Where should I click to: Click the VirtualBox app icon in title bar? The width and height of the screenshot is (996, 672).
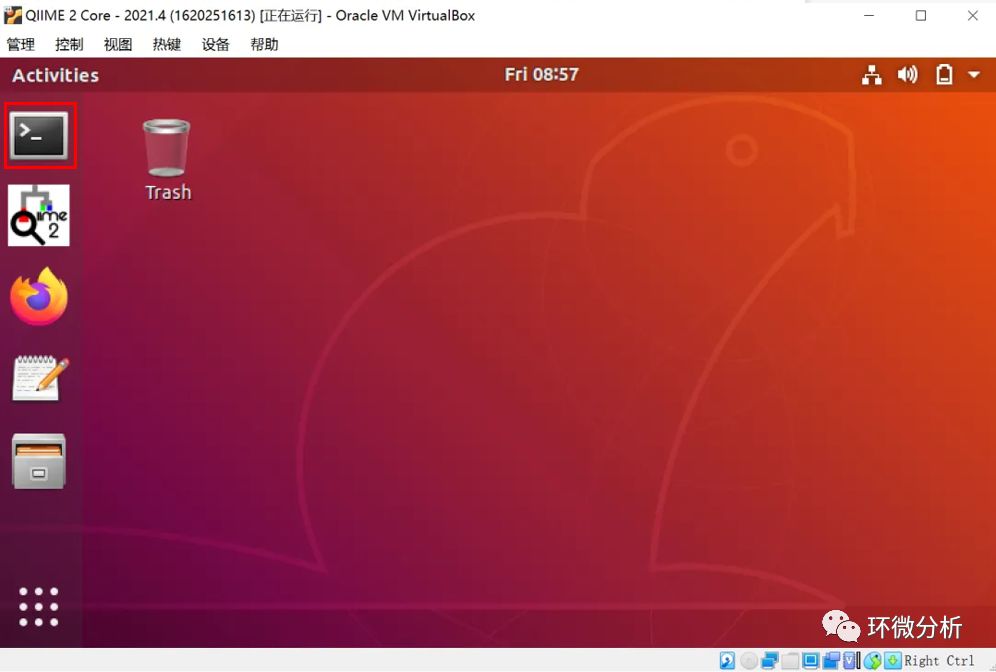coord(12,15)
